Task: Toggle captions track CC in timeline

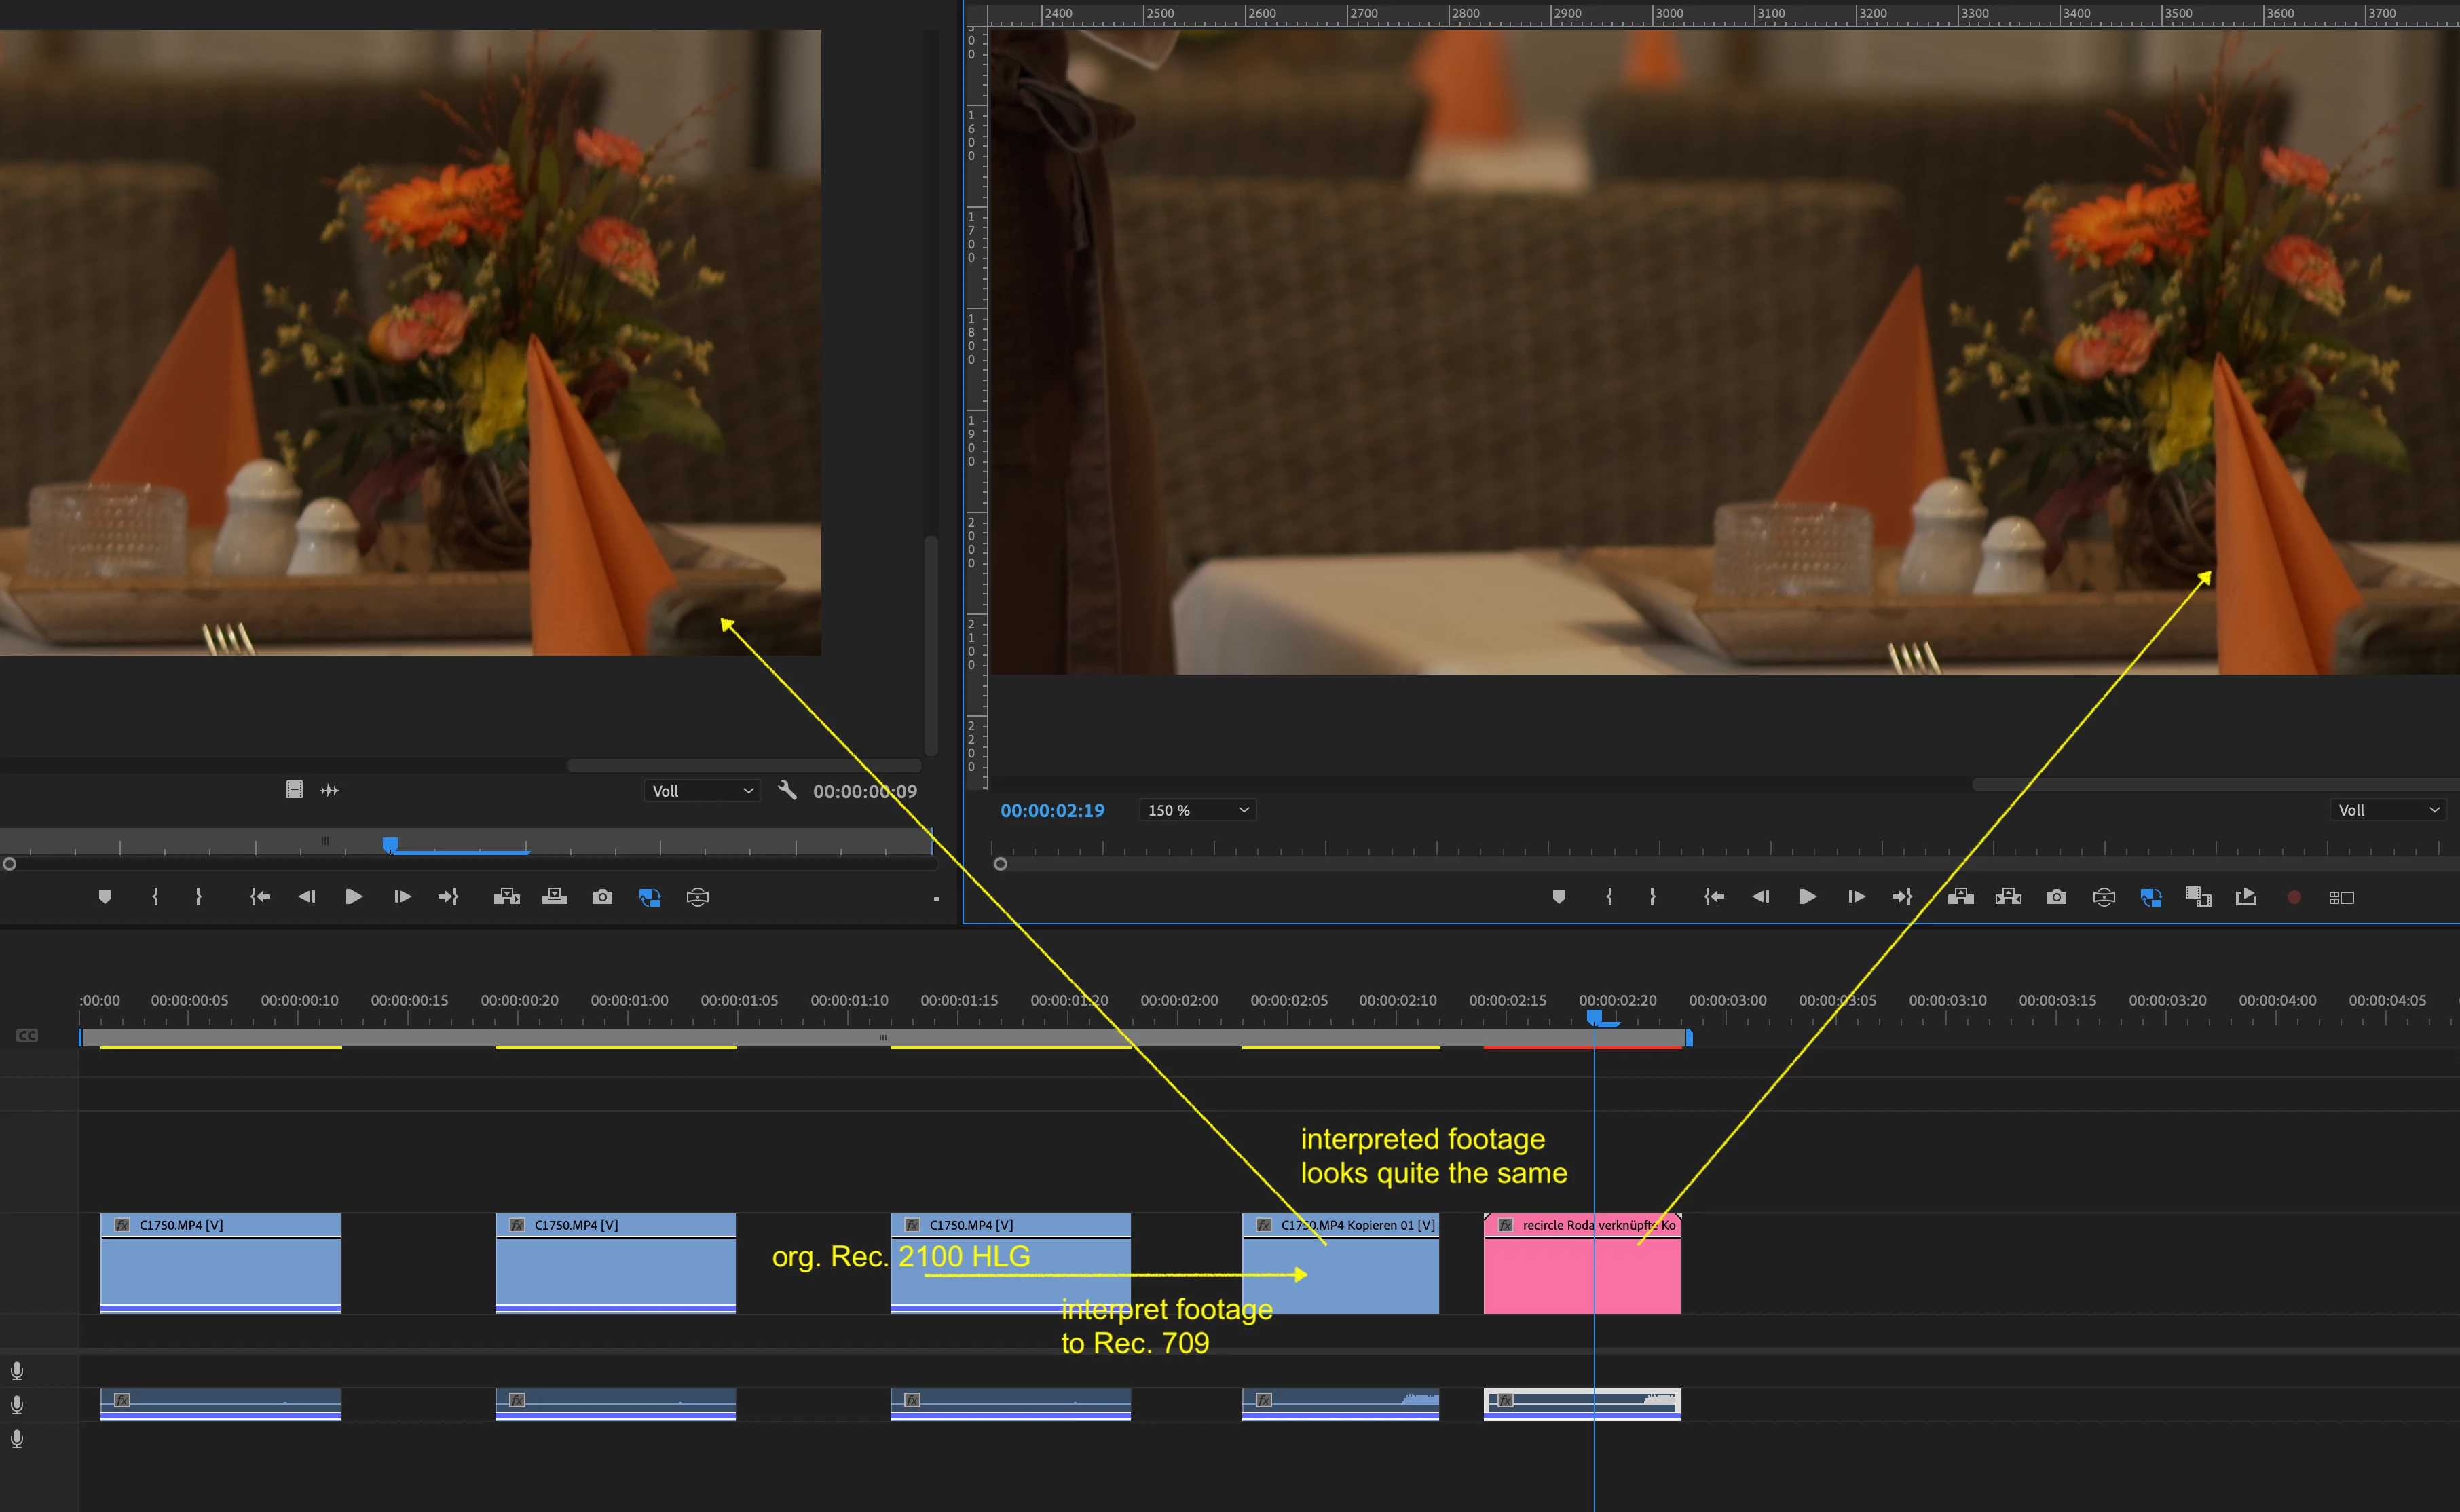Action: click(27, 1036)
